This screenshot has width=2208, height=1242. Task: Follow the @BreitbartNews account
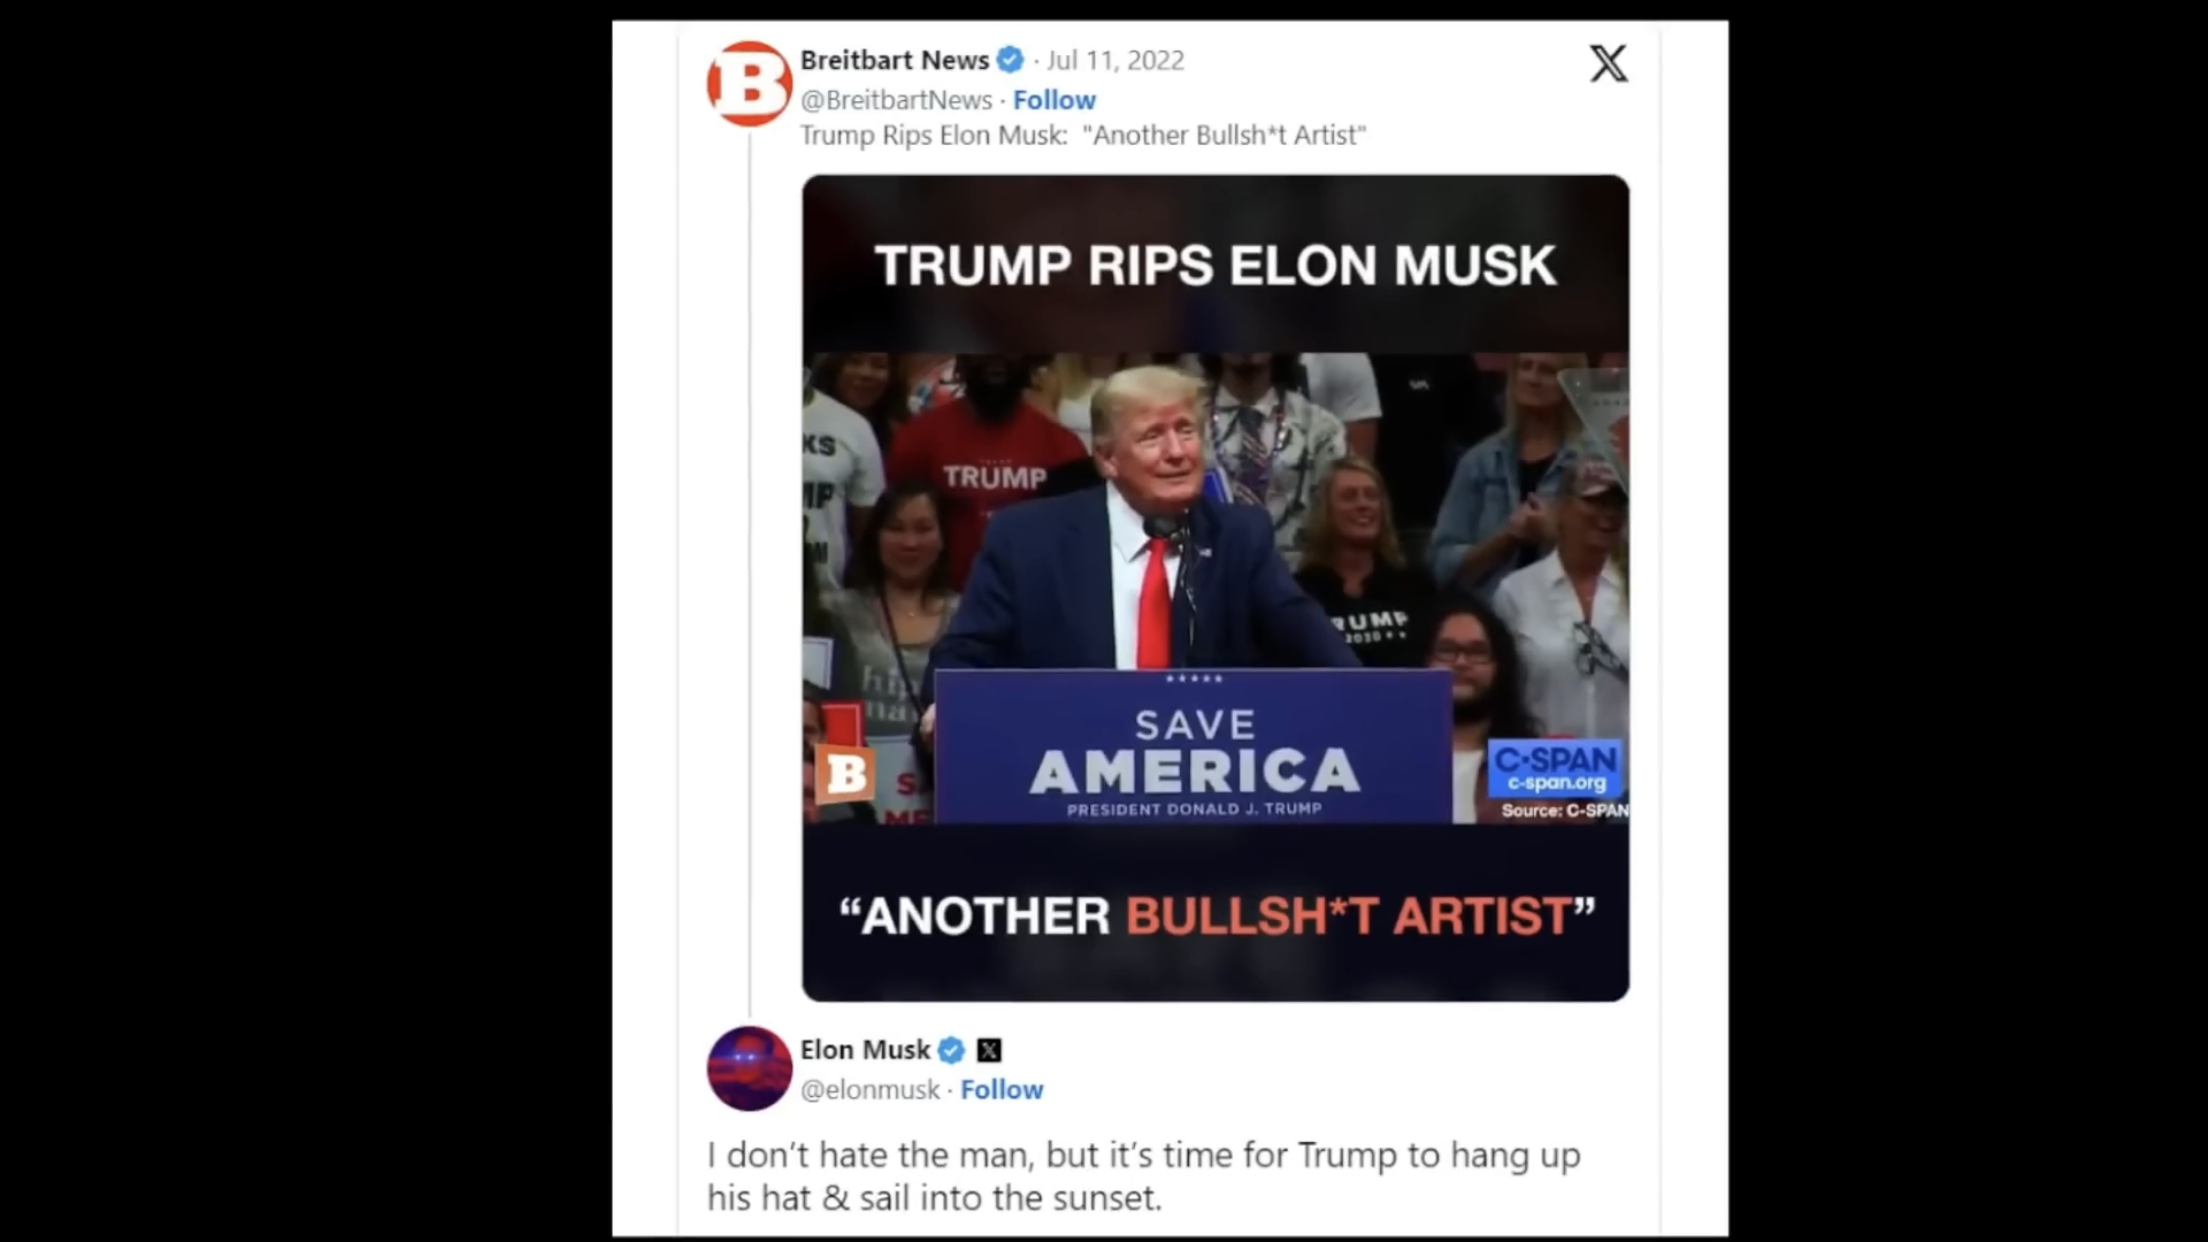(x=1054, y=100)
